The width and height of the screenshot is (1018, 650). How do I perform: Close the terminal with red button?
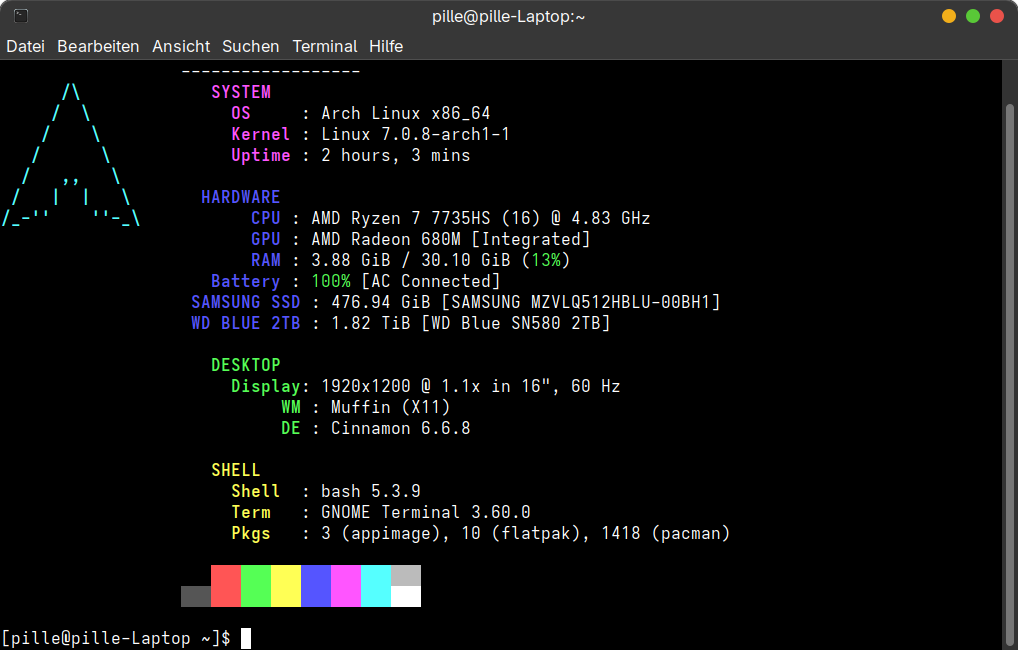click(x=997, y=16)
